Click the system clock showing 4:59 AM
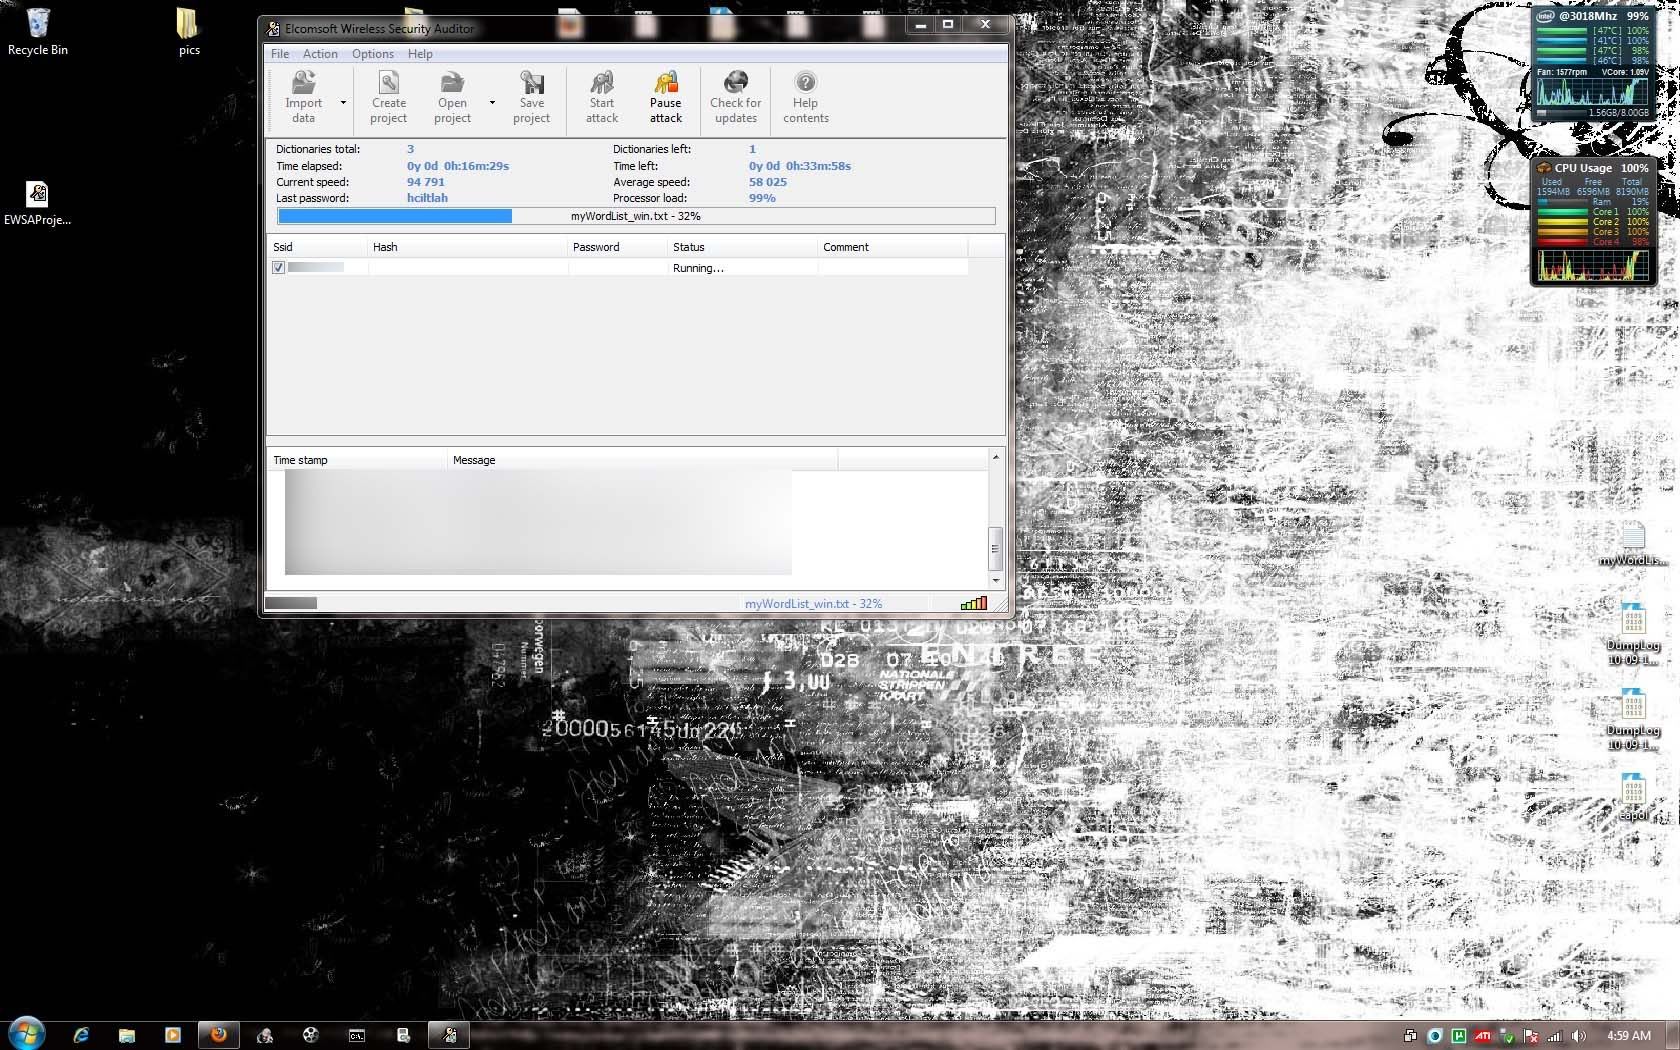The image size is (1680, 1050). [x=1629, y=1036]
